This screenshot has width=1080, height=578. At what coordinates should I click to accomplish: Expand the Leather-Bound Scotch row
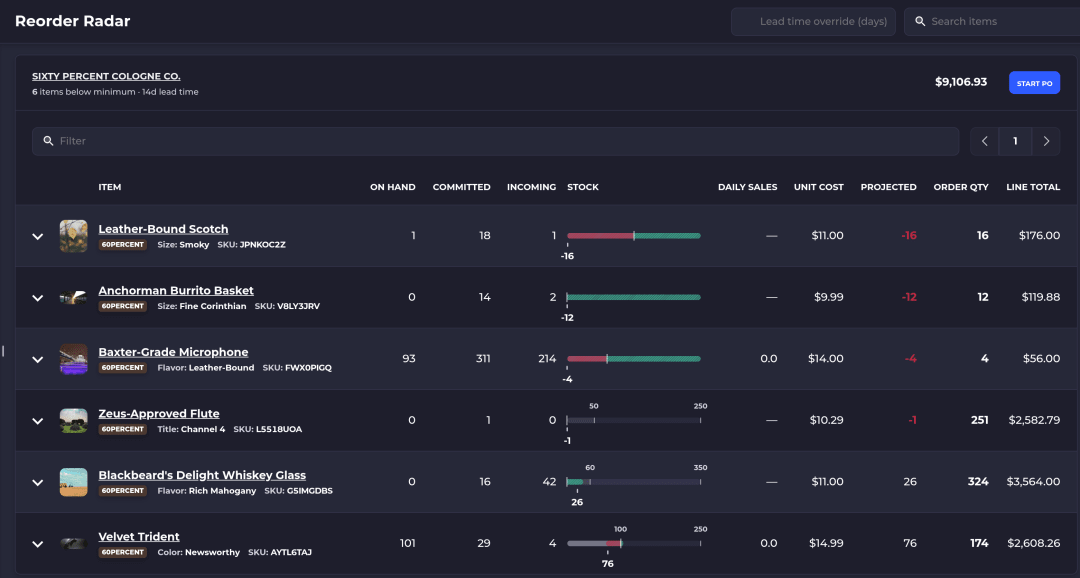point(38,236)
